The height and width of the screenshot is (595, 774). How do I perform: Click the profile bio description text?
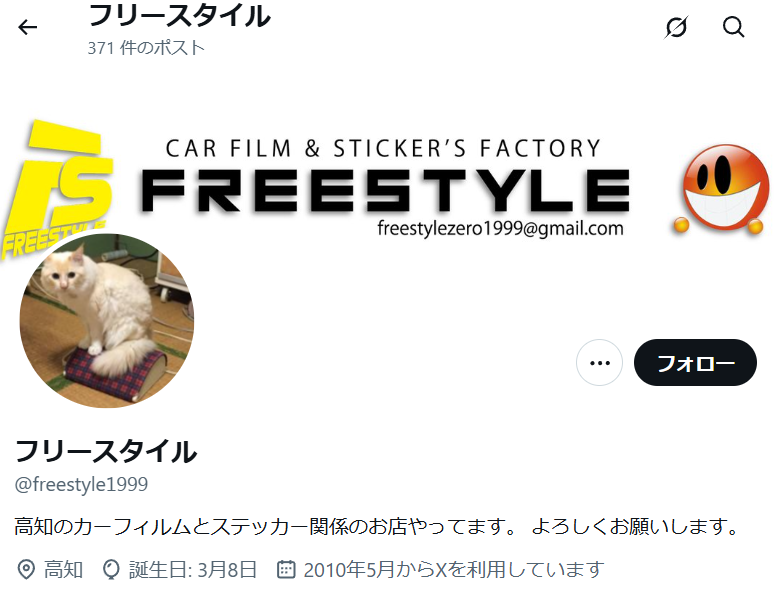point(377,526)
